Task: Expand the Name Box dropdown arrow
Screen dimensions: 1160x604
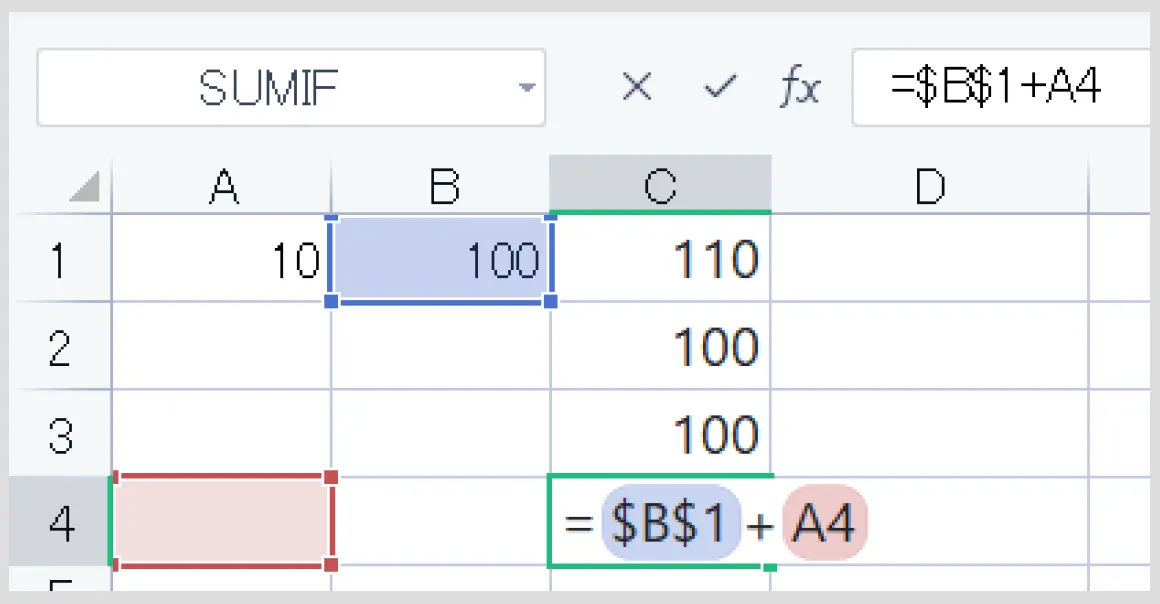Action: coord(527,87)
